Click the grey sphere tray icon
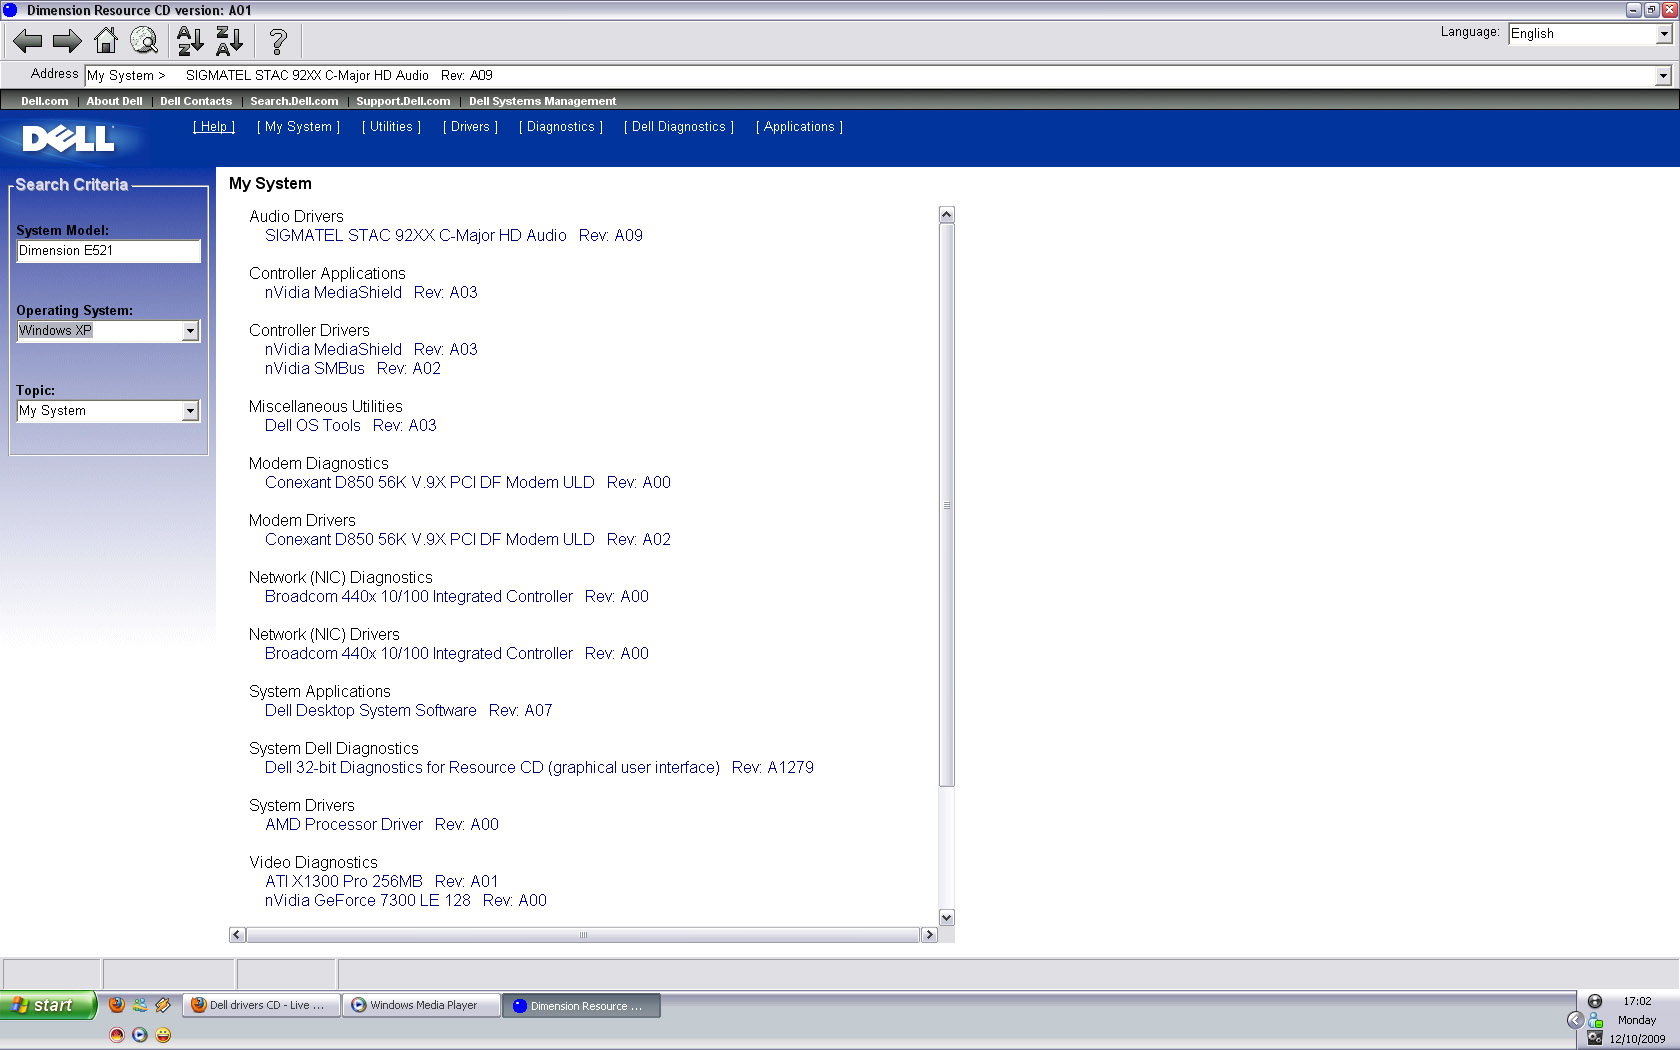Image resolution: width=1680 pixels, height=1050 pixels. click(1595, 1001)
